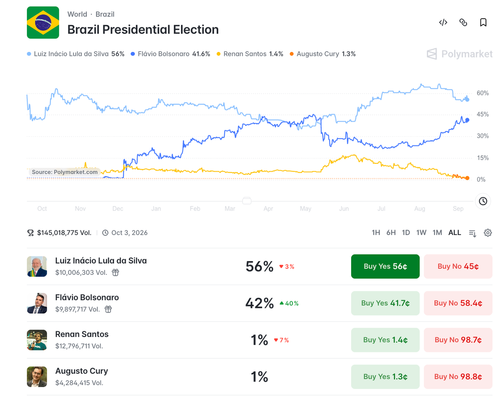Click the chart timeline slider handle
500x398 pixels.
pos(247,201)
